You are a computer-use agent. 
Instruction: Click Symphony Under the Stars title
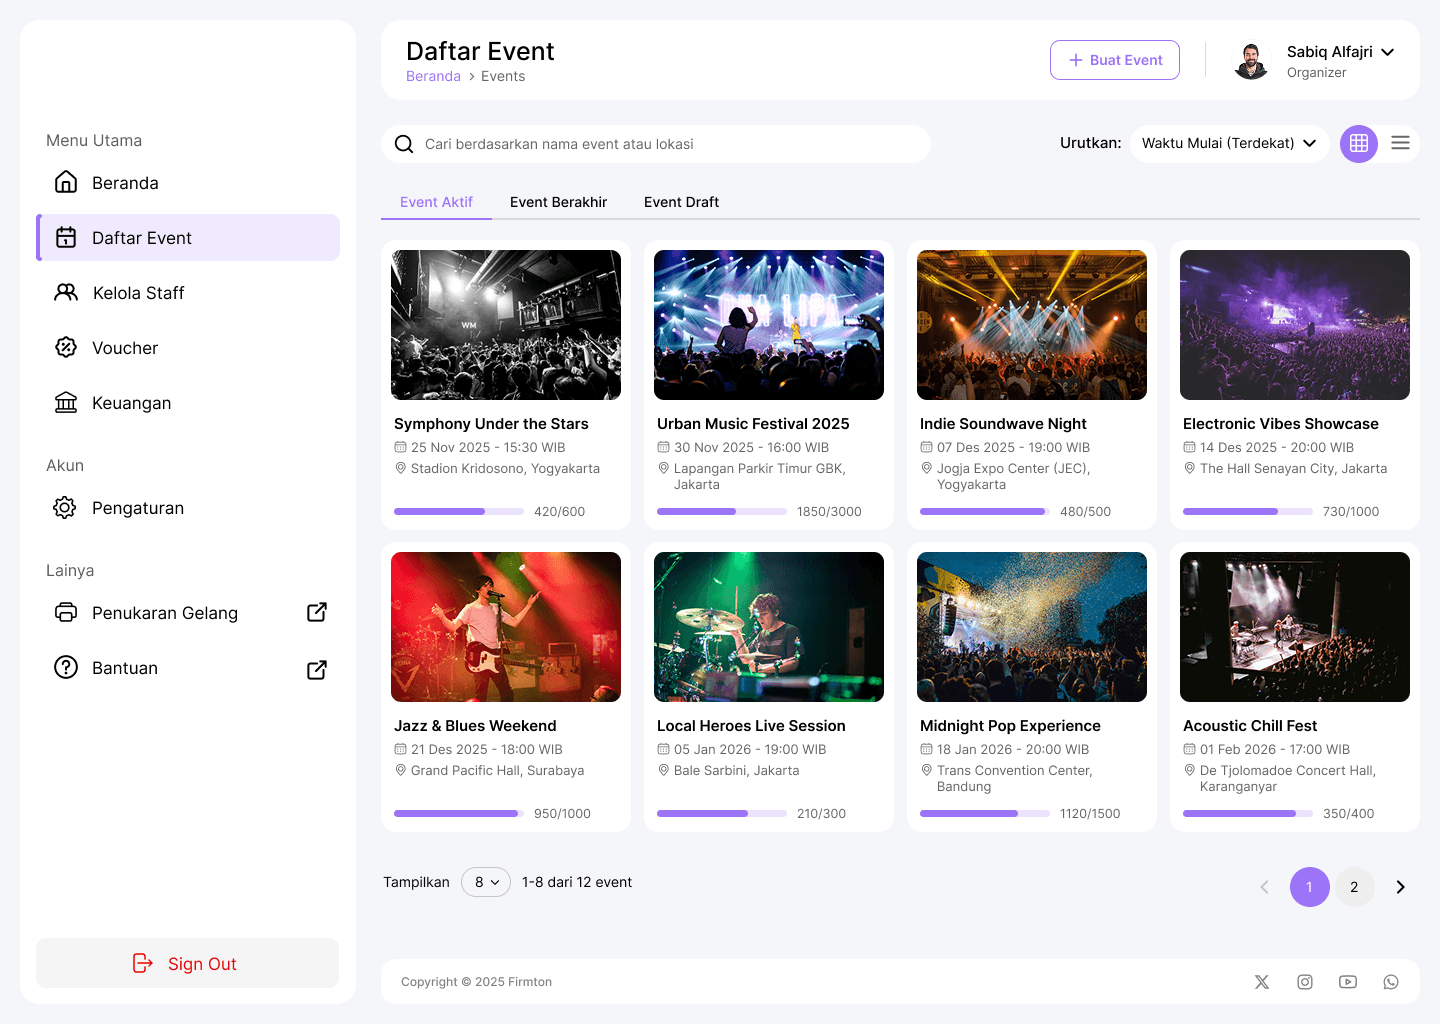point(491,424)
